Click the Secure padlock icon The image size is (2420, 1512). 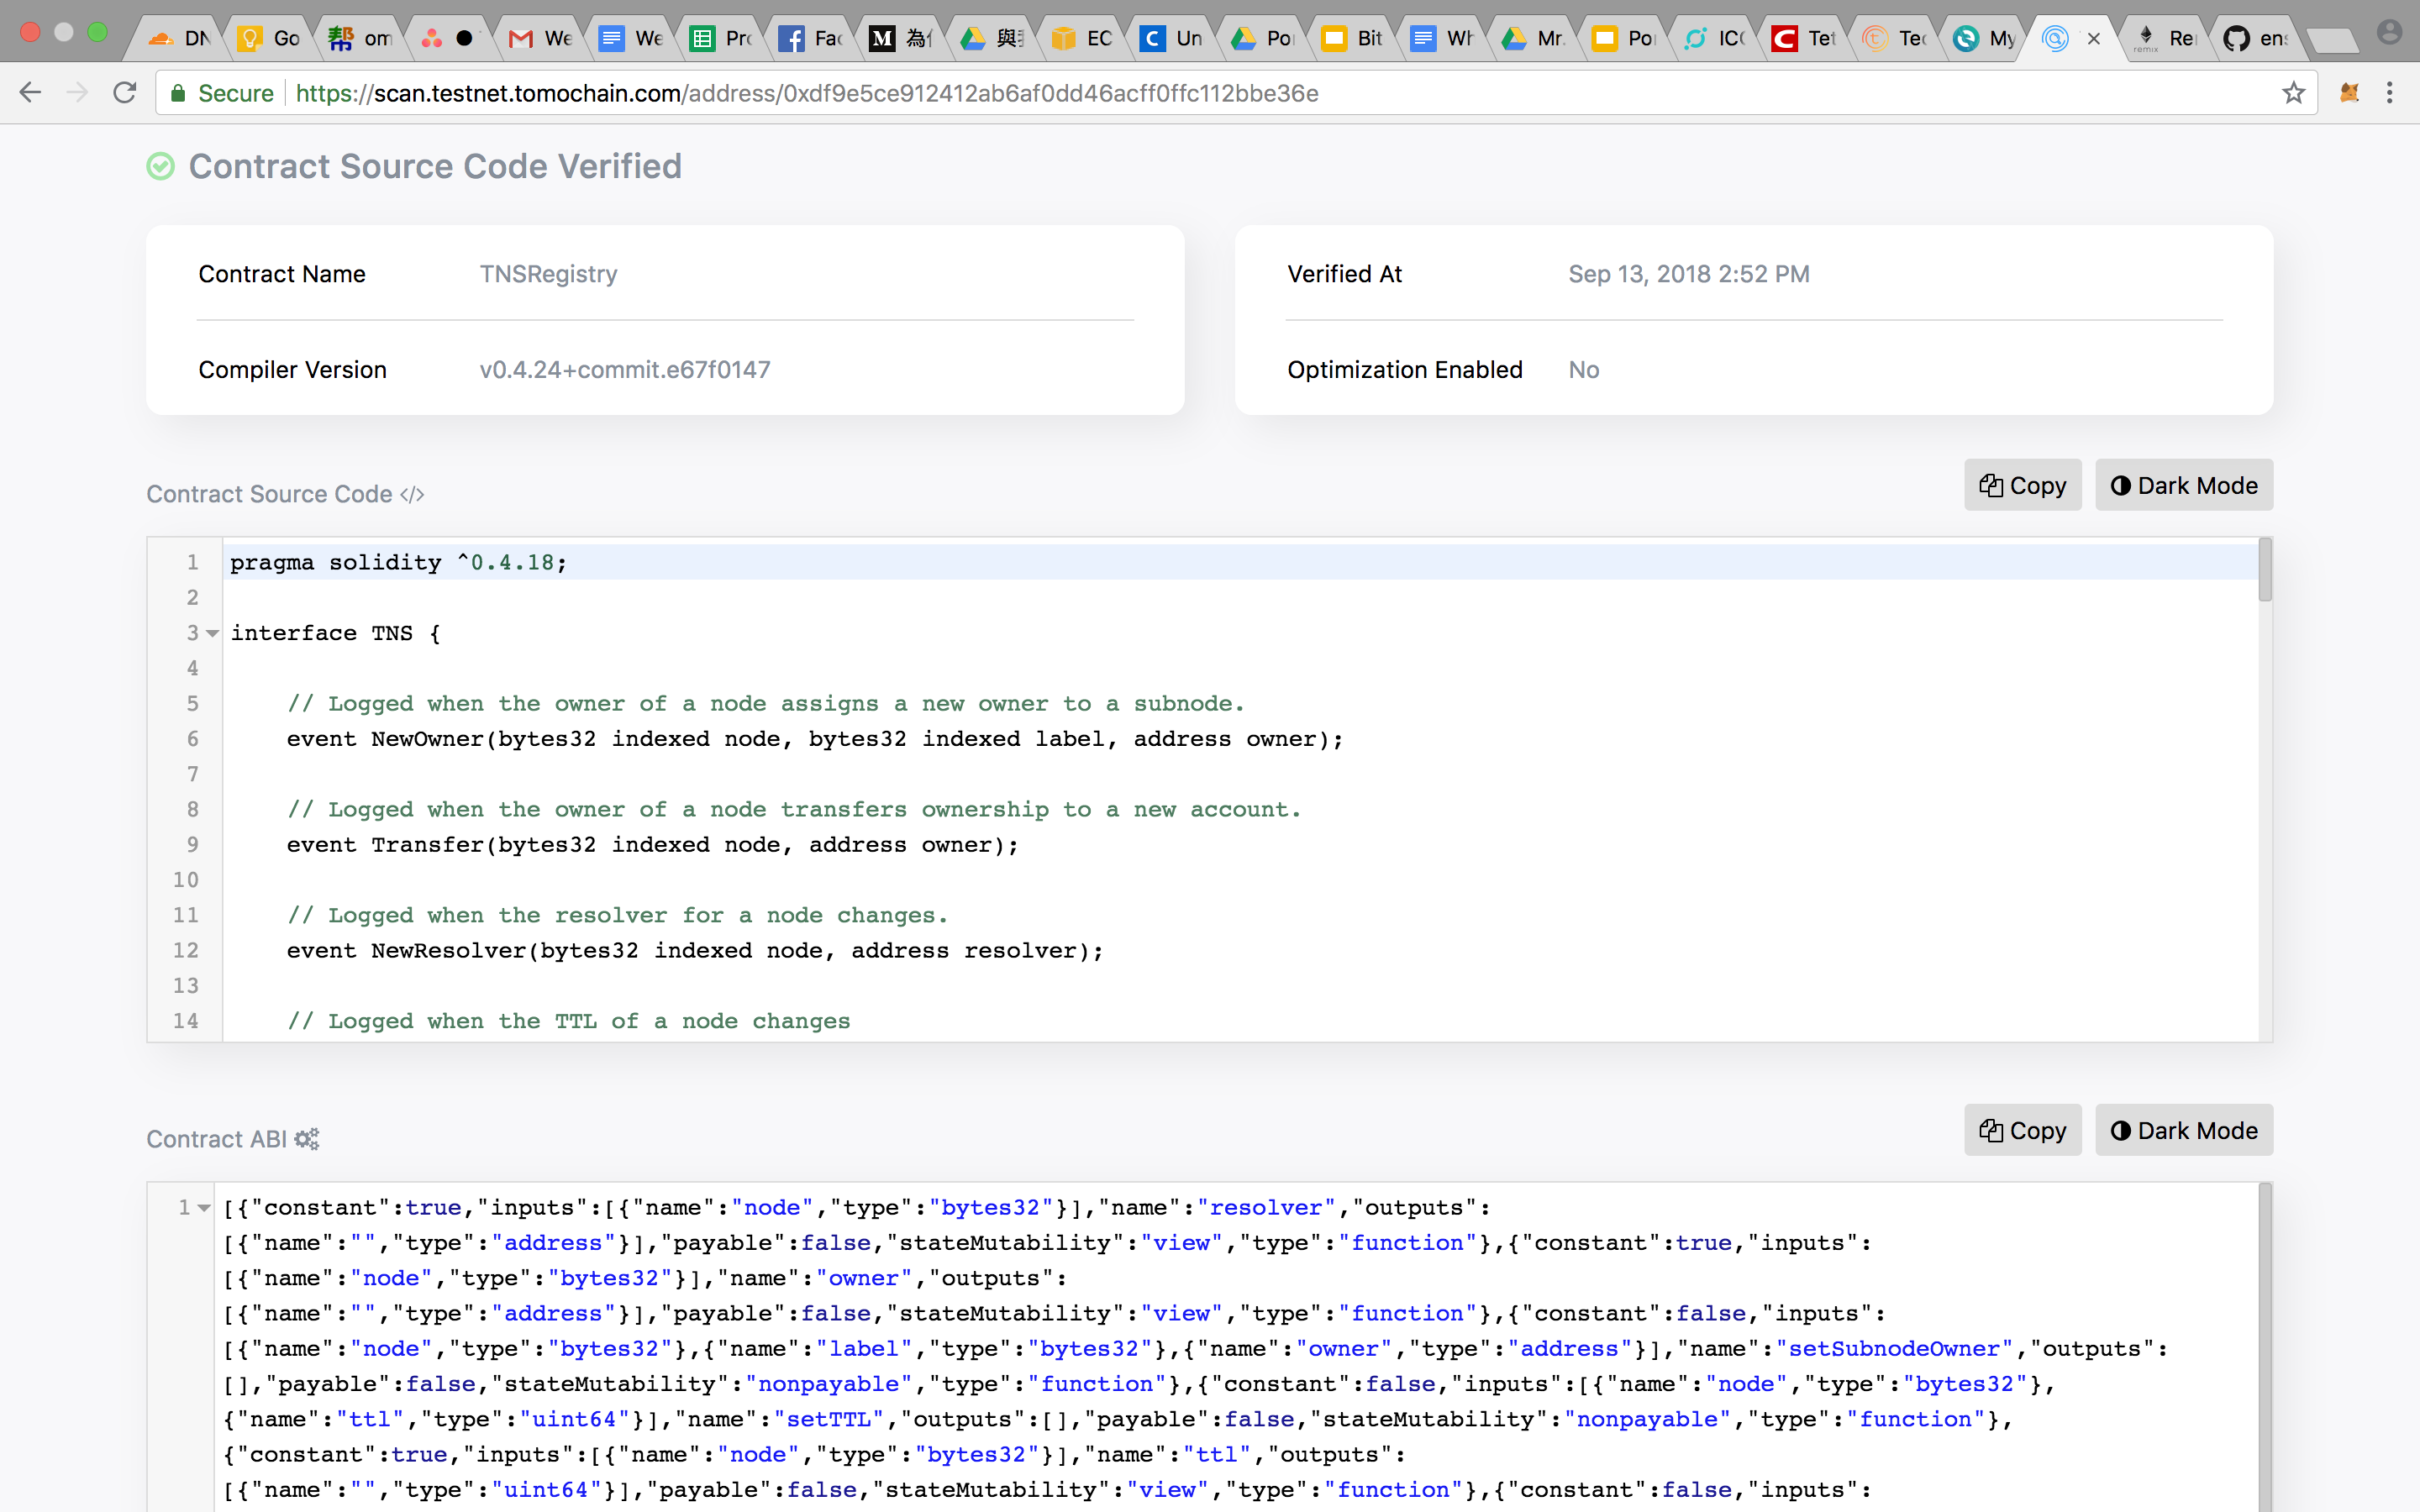pyautogui.click(x=178, y=93)
